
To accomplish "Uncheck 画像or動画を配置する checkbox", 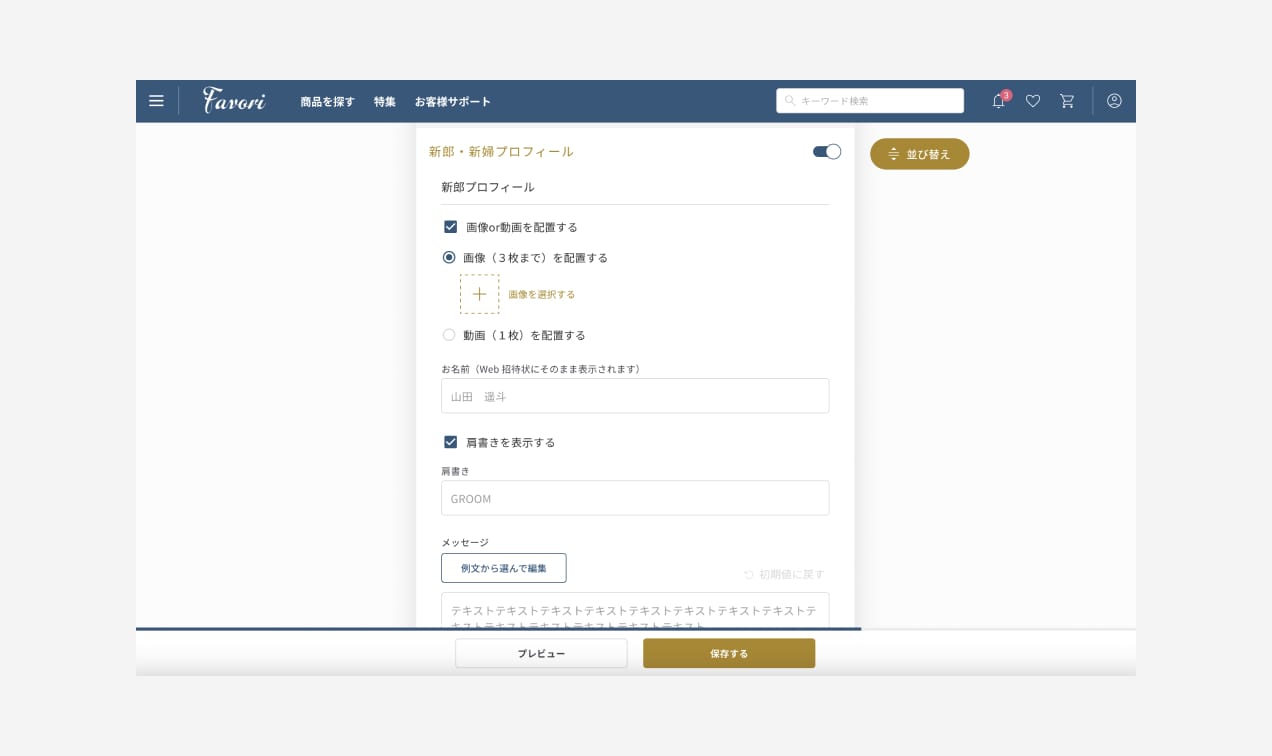I will 450,227.
